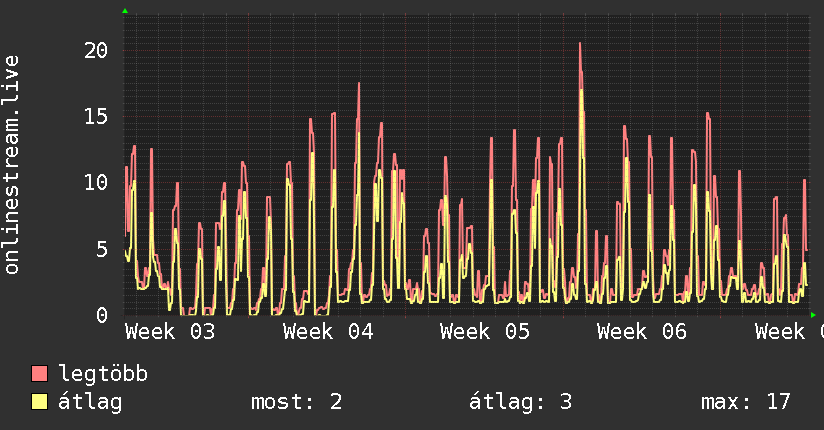This screenshot has width=824, height=430.
Task: Click the pink legtöbb legend color swatch
Action: click(x=39, y=373)
